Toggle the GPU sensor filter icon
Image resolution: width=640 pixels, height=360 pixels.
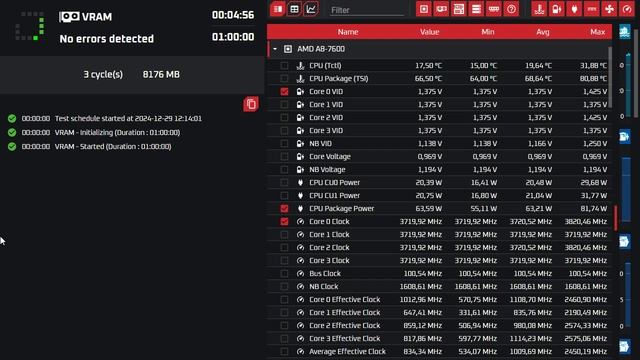coord(441,9)
